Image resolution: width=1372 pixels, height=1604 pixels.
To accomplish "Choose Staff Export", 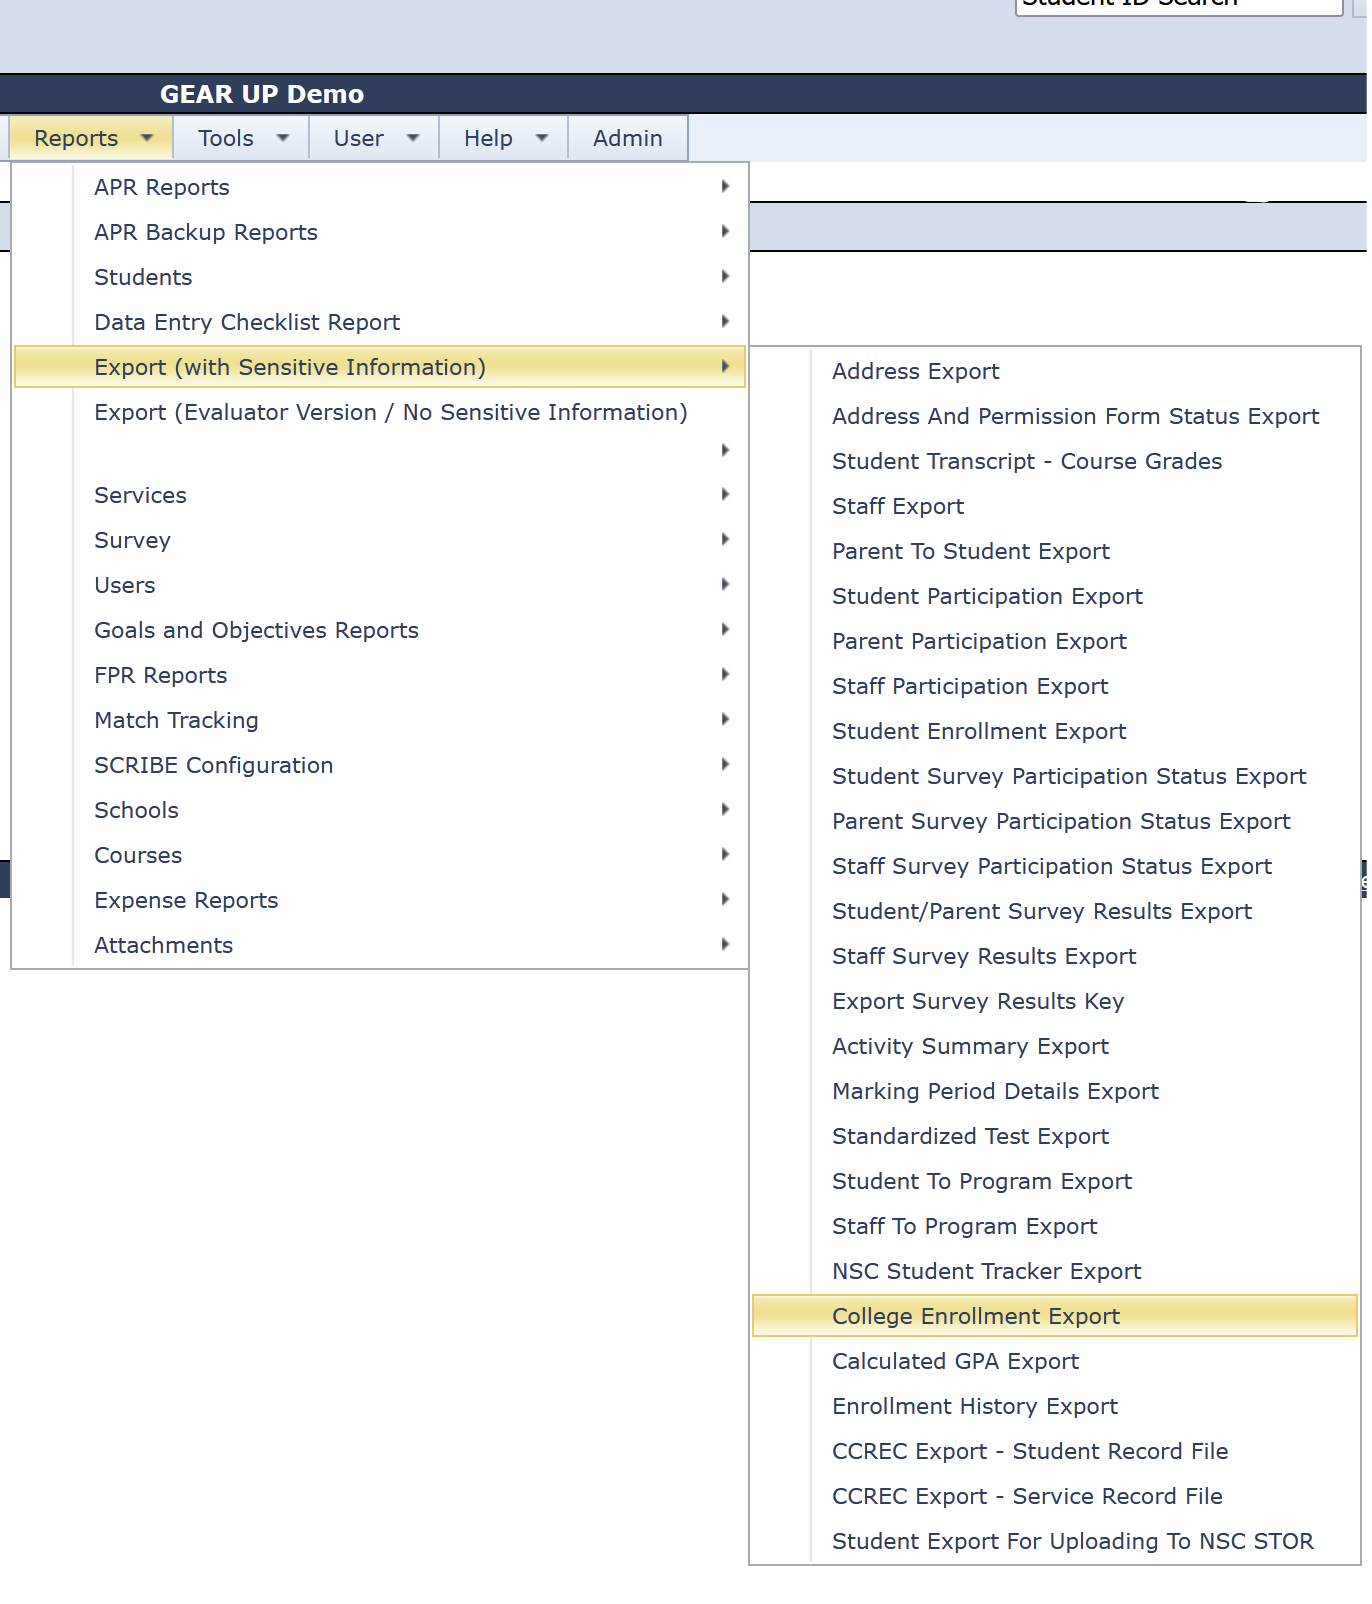I will (x=1055, y=506).
